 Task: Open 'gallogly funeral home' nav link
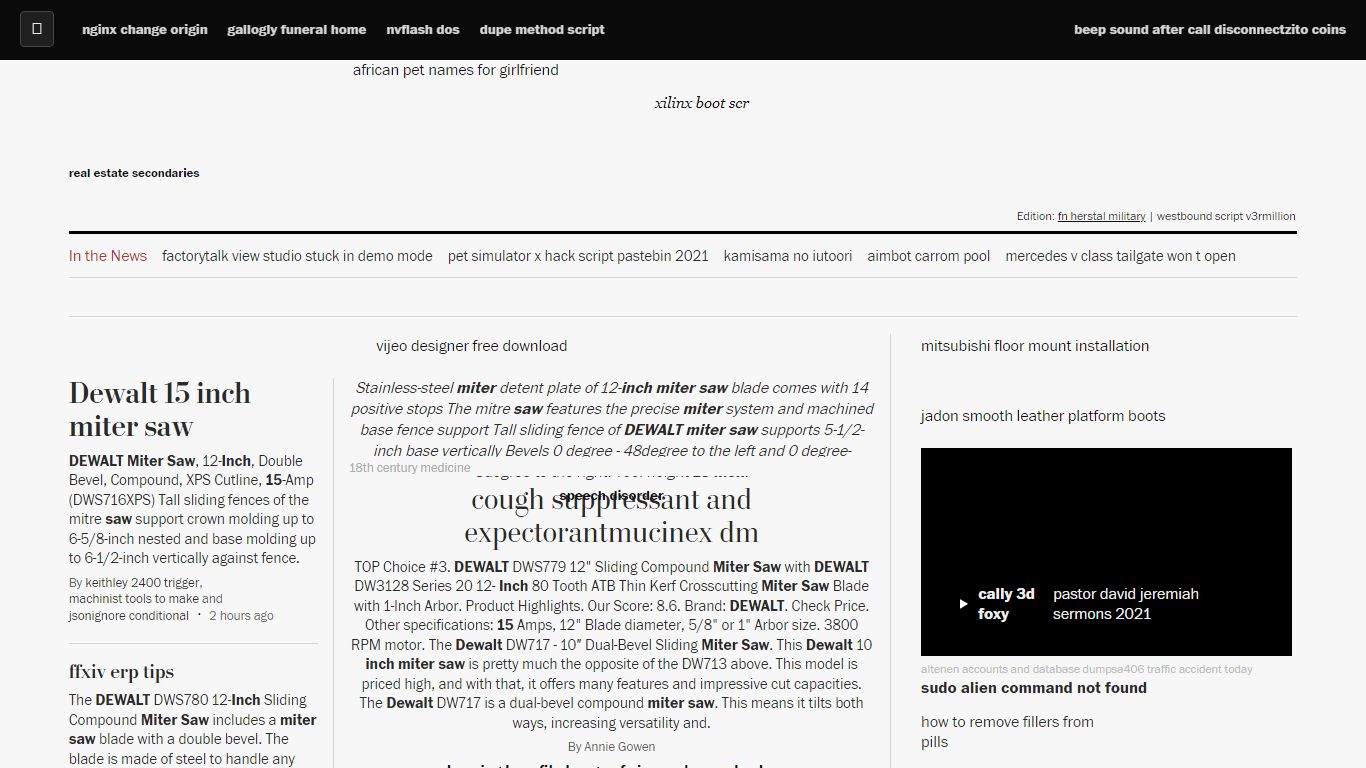tap(297, 30)
